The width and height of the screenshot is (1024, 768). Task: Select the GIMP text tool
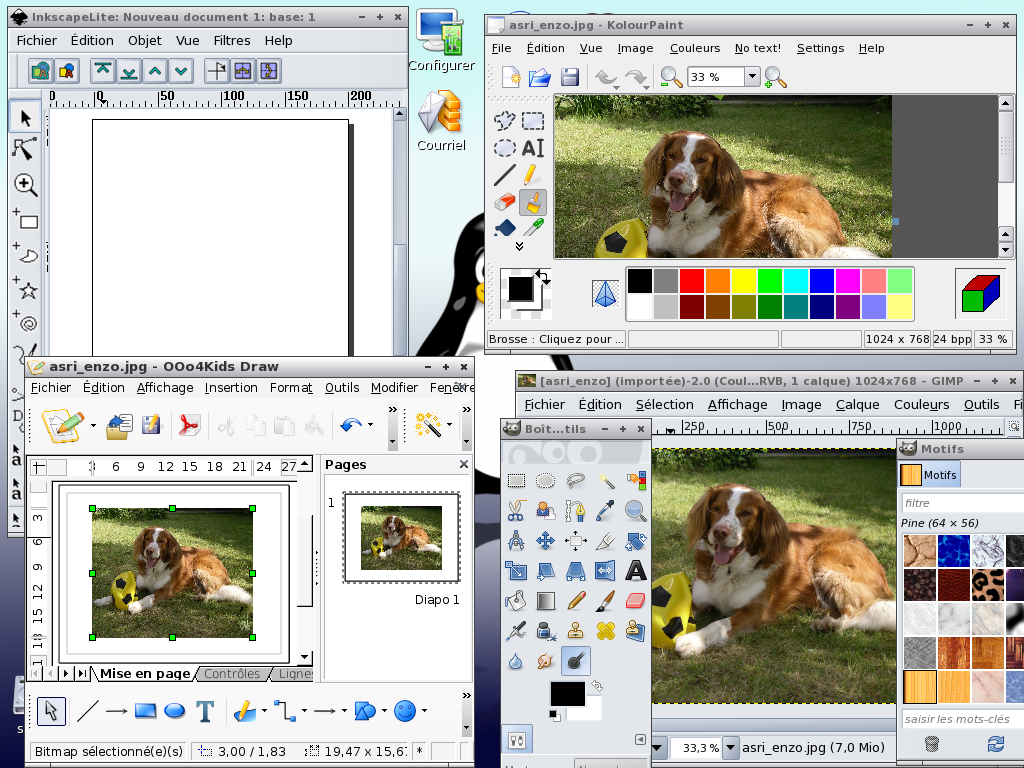635,570
